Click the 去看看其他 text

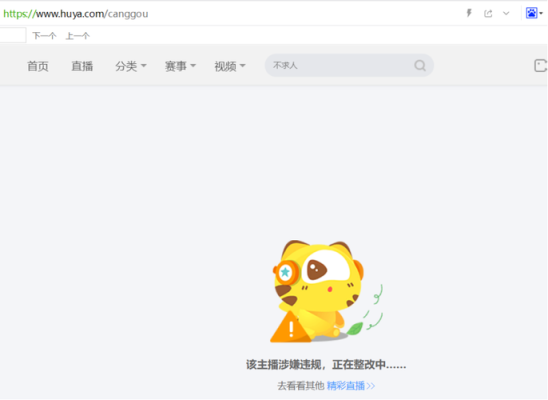pos(301,386)
